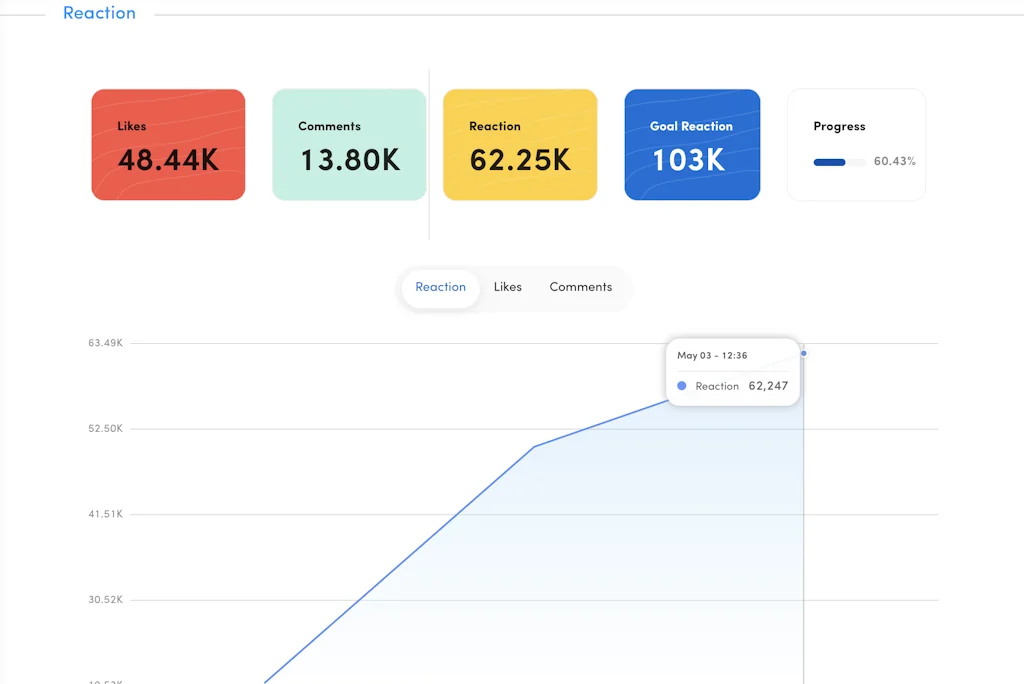Click the 41.51K axis label
1024x684 pixels.
tap(105, 514)
